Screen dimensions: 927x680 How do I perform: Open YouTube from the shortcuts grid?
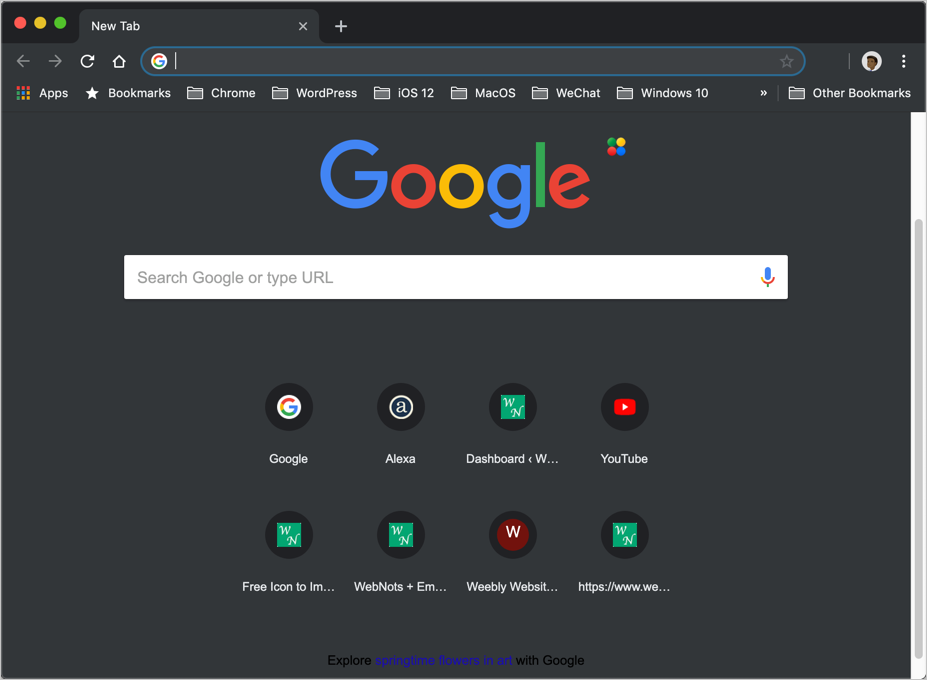(x=624, y=407)
